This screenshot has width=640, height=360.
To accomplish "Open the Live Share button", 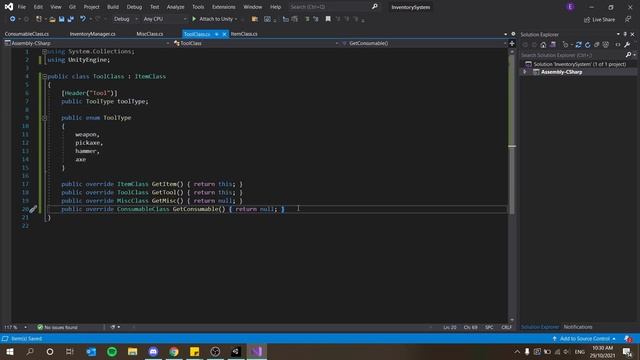I will [x=599, y=20].
